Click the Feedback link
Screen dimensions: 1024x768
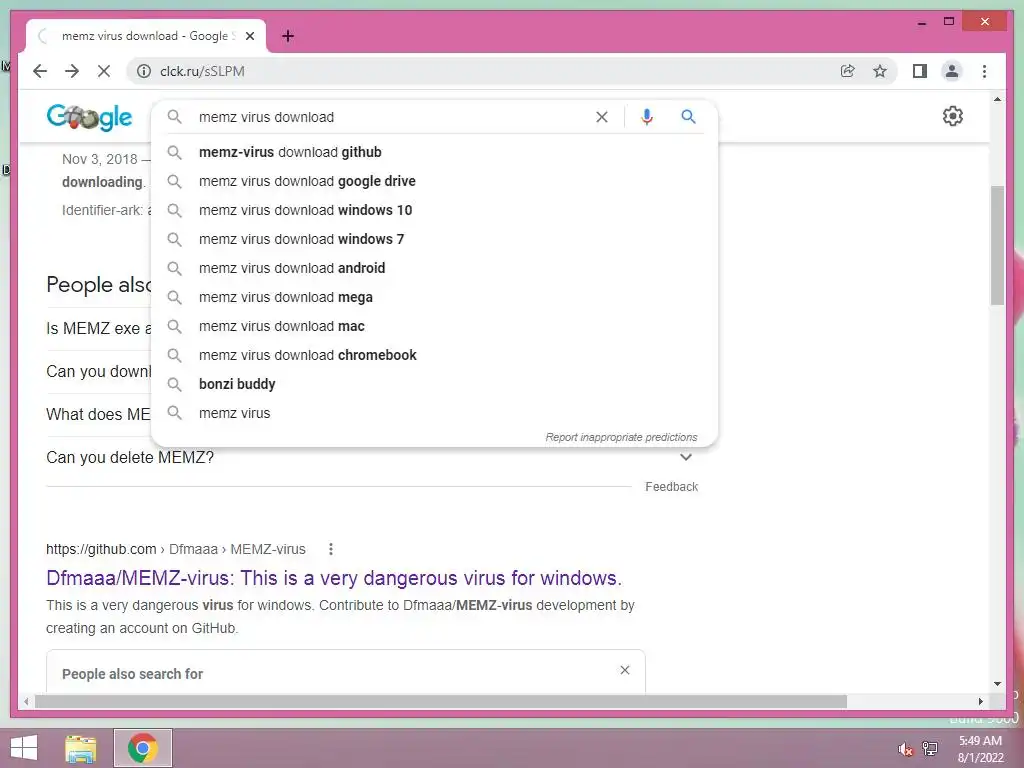[x=671, y=487]
